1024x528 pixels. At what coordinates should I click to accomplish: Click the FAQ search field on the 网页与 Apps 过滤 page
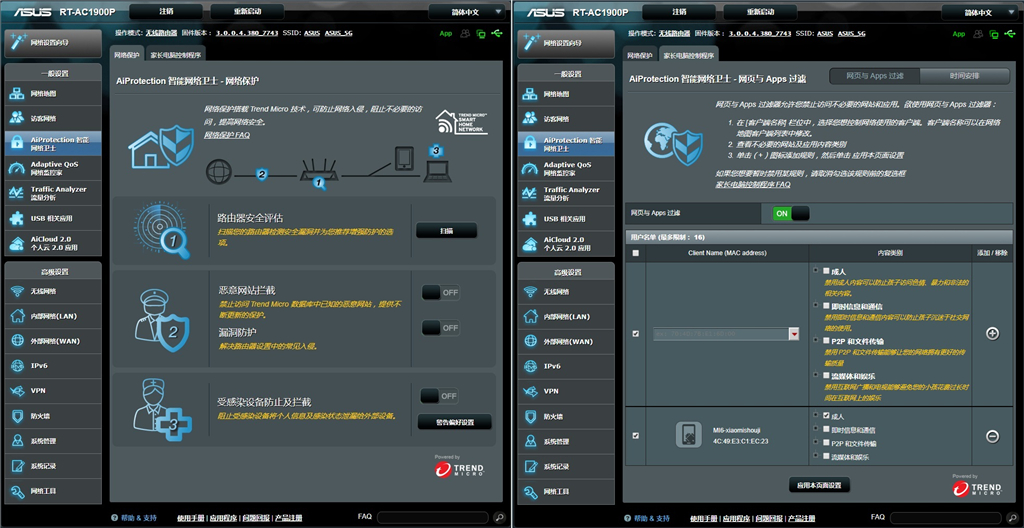(x=947, y=517)
